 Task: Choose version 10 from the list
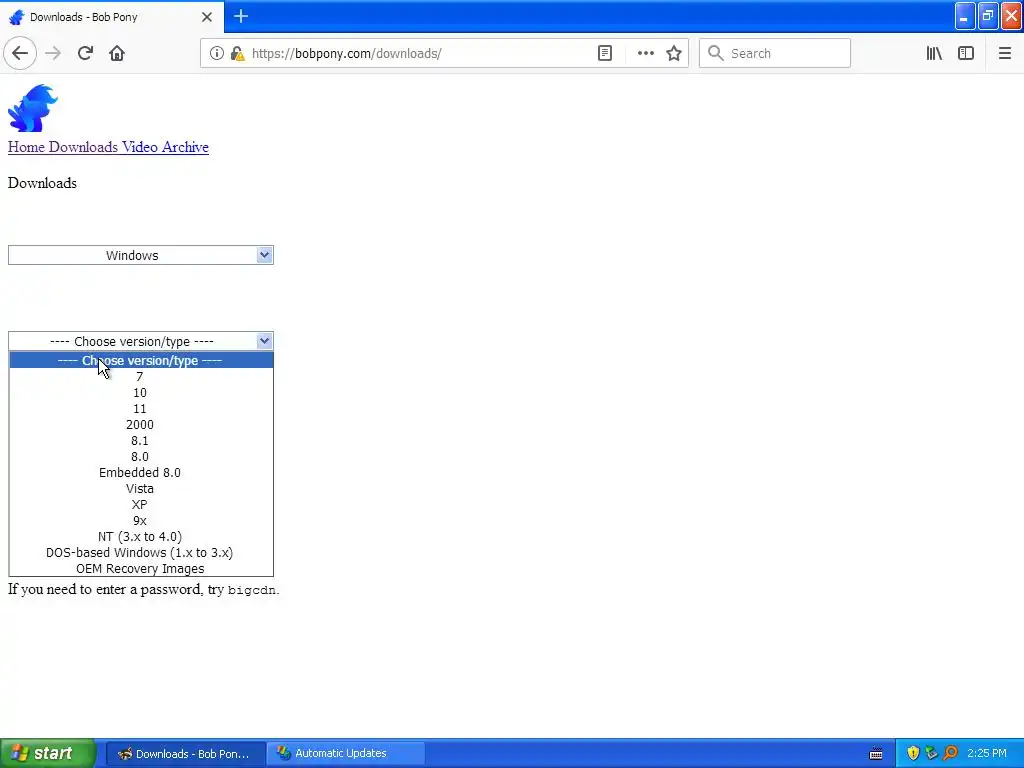pos(140,392)
